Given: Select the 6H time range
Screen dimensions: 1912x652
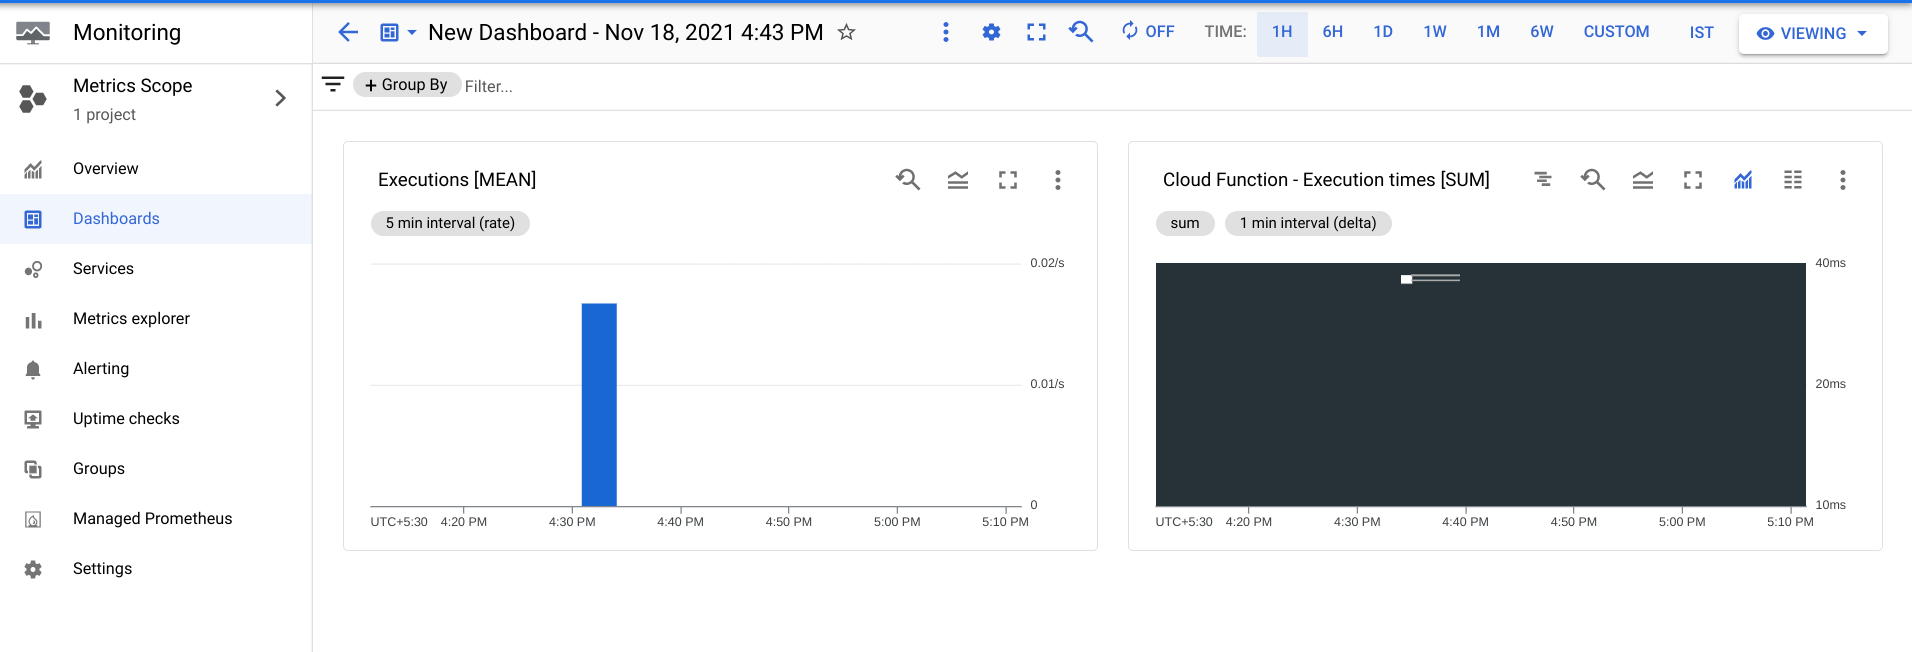Looking at the screenshot, I should click(x=1333, y=32).
